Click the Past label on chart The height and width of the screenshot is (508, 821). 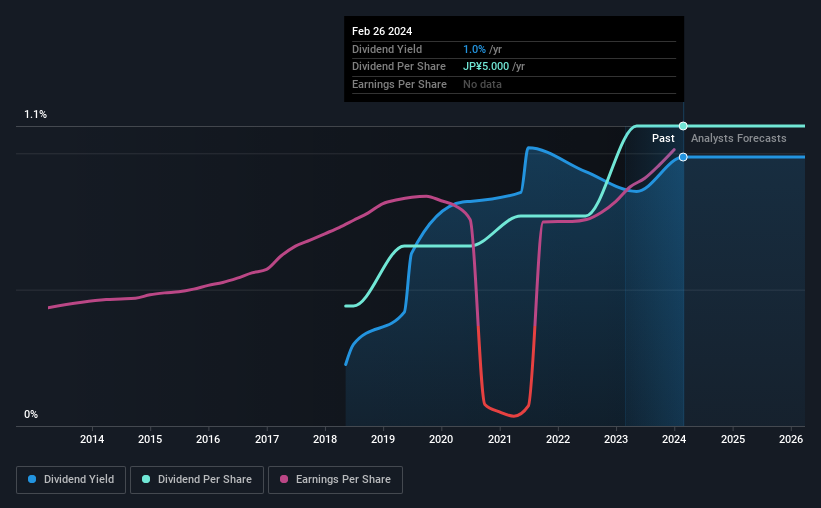click(663, 138)
